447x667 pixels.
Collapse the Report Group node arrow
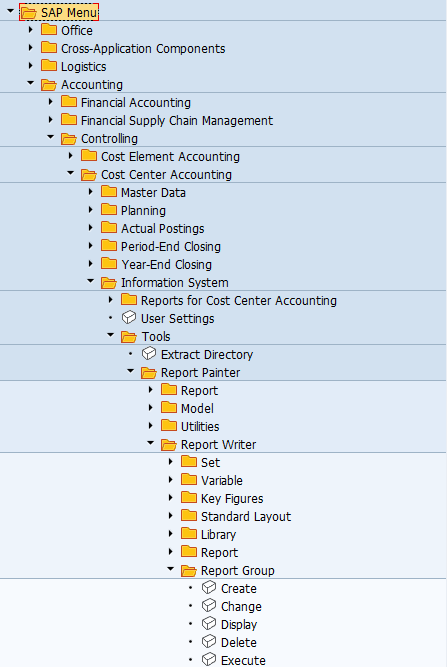[170, 569]
